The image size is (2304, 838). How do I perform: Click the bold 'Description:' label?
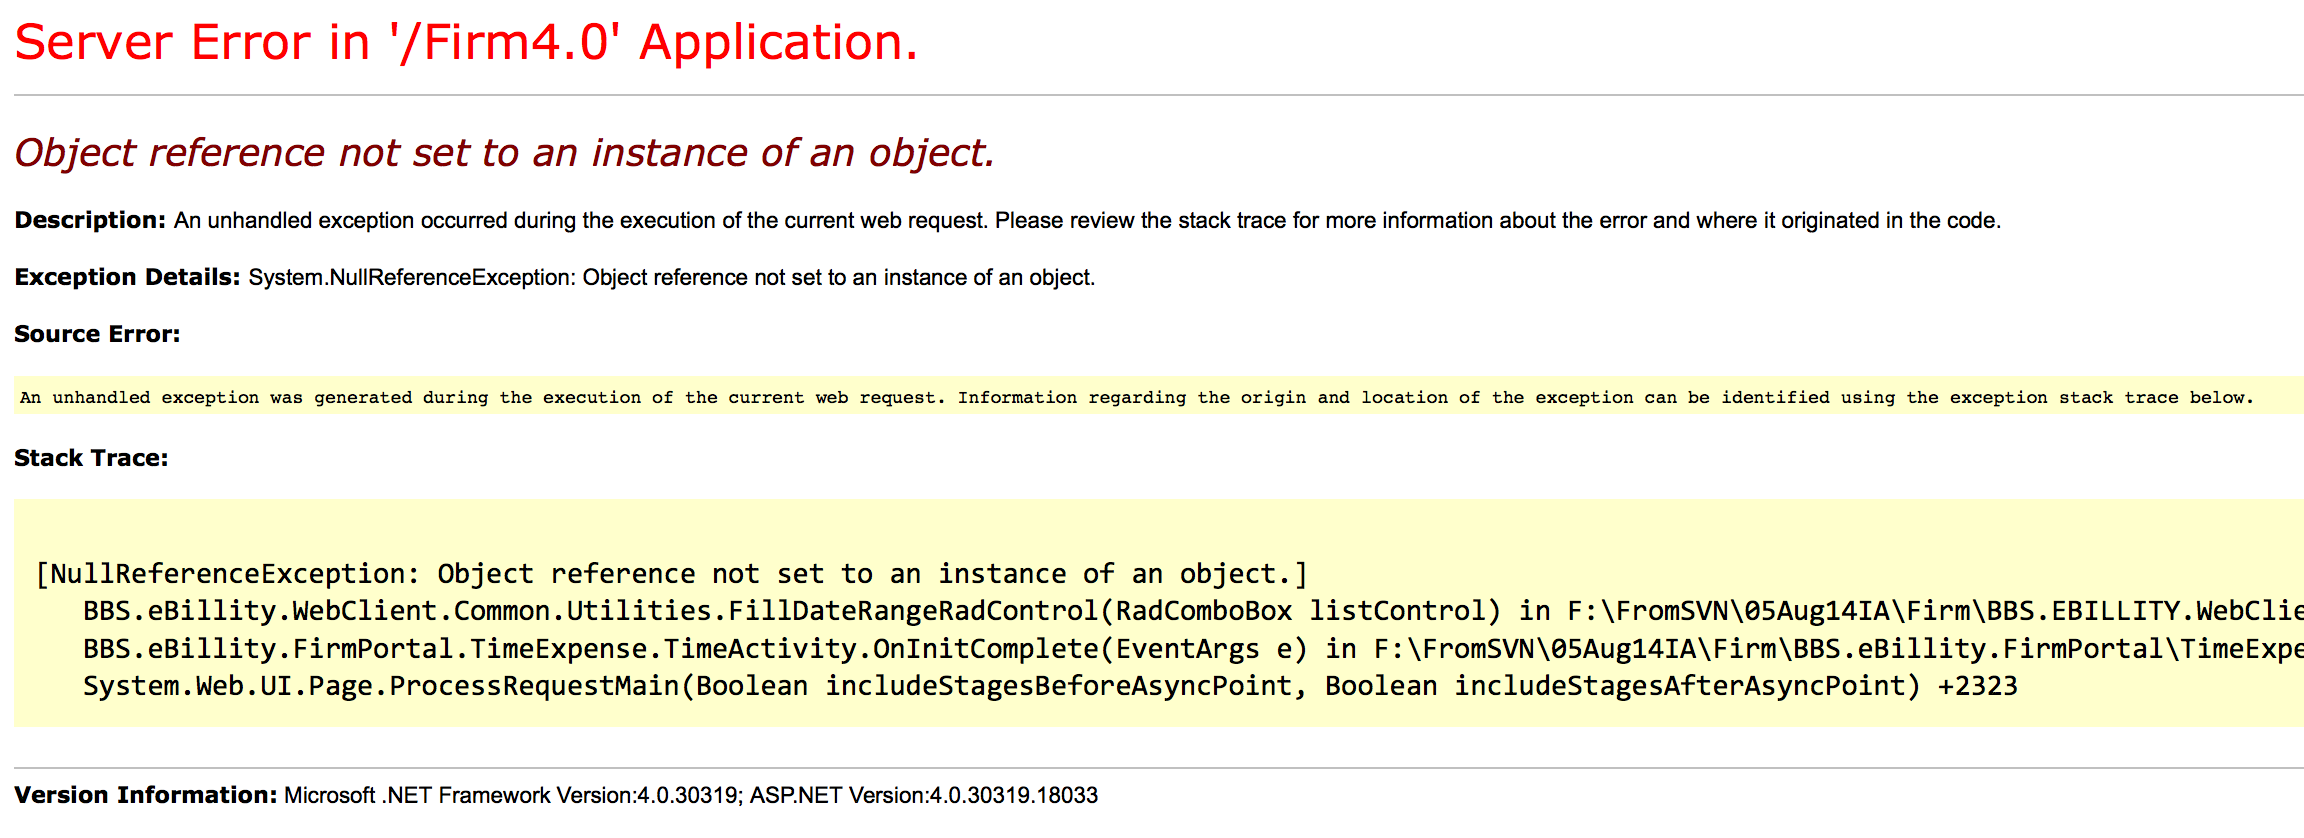tap(90, 220)
